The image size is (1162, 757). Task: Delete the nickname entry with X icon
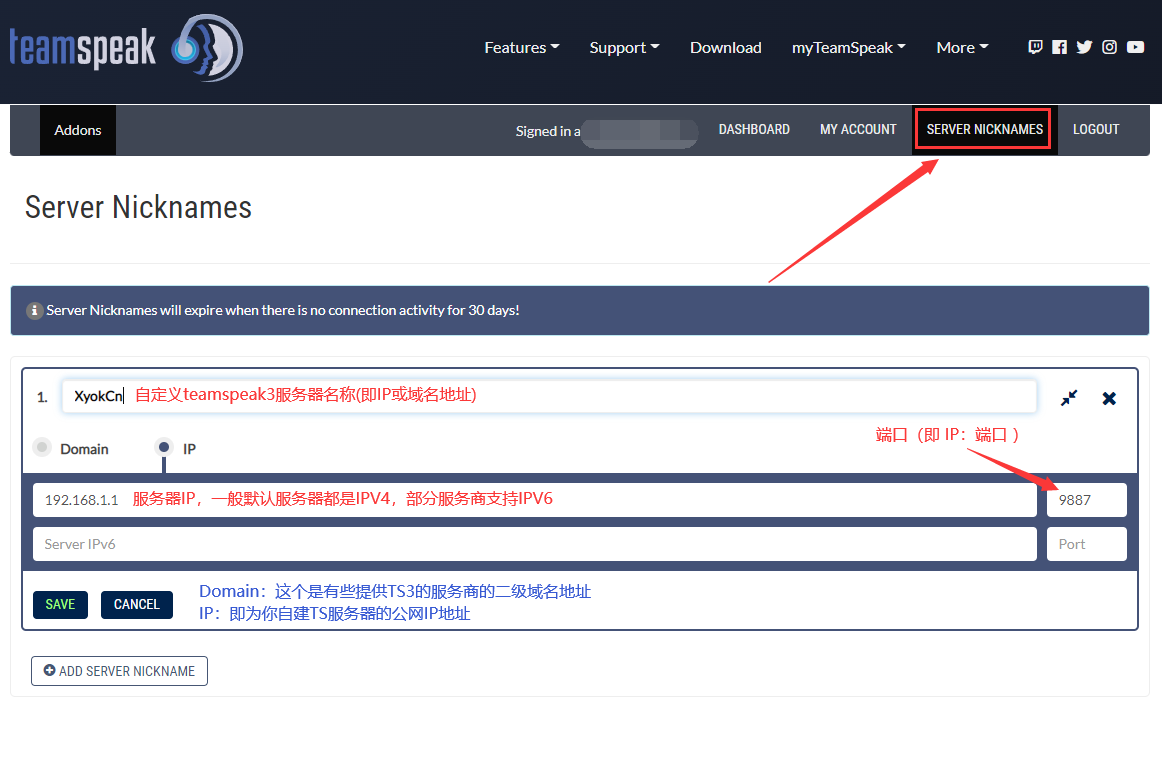1109,398
